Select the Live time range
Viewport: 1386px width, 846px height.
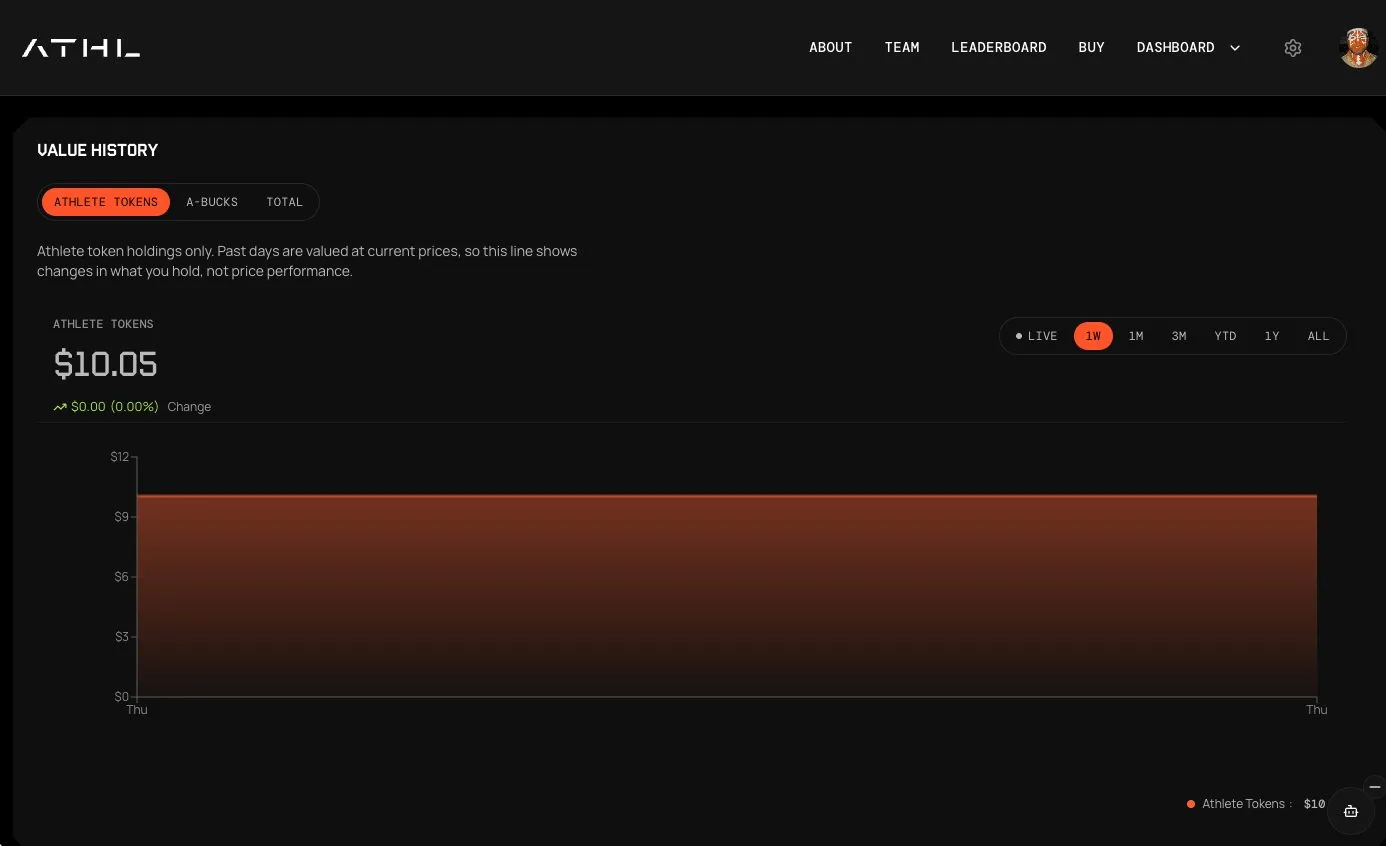coord(1037,336)
